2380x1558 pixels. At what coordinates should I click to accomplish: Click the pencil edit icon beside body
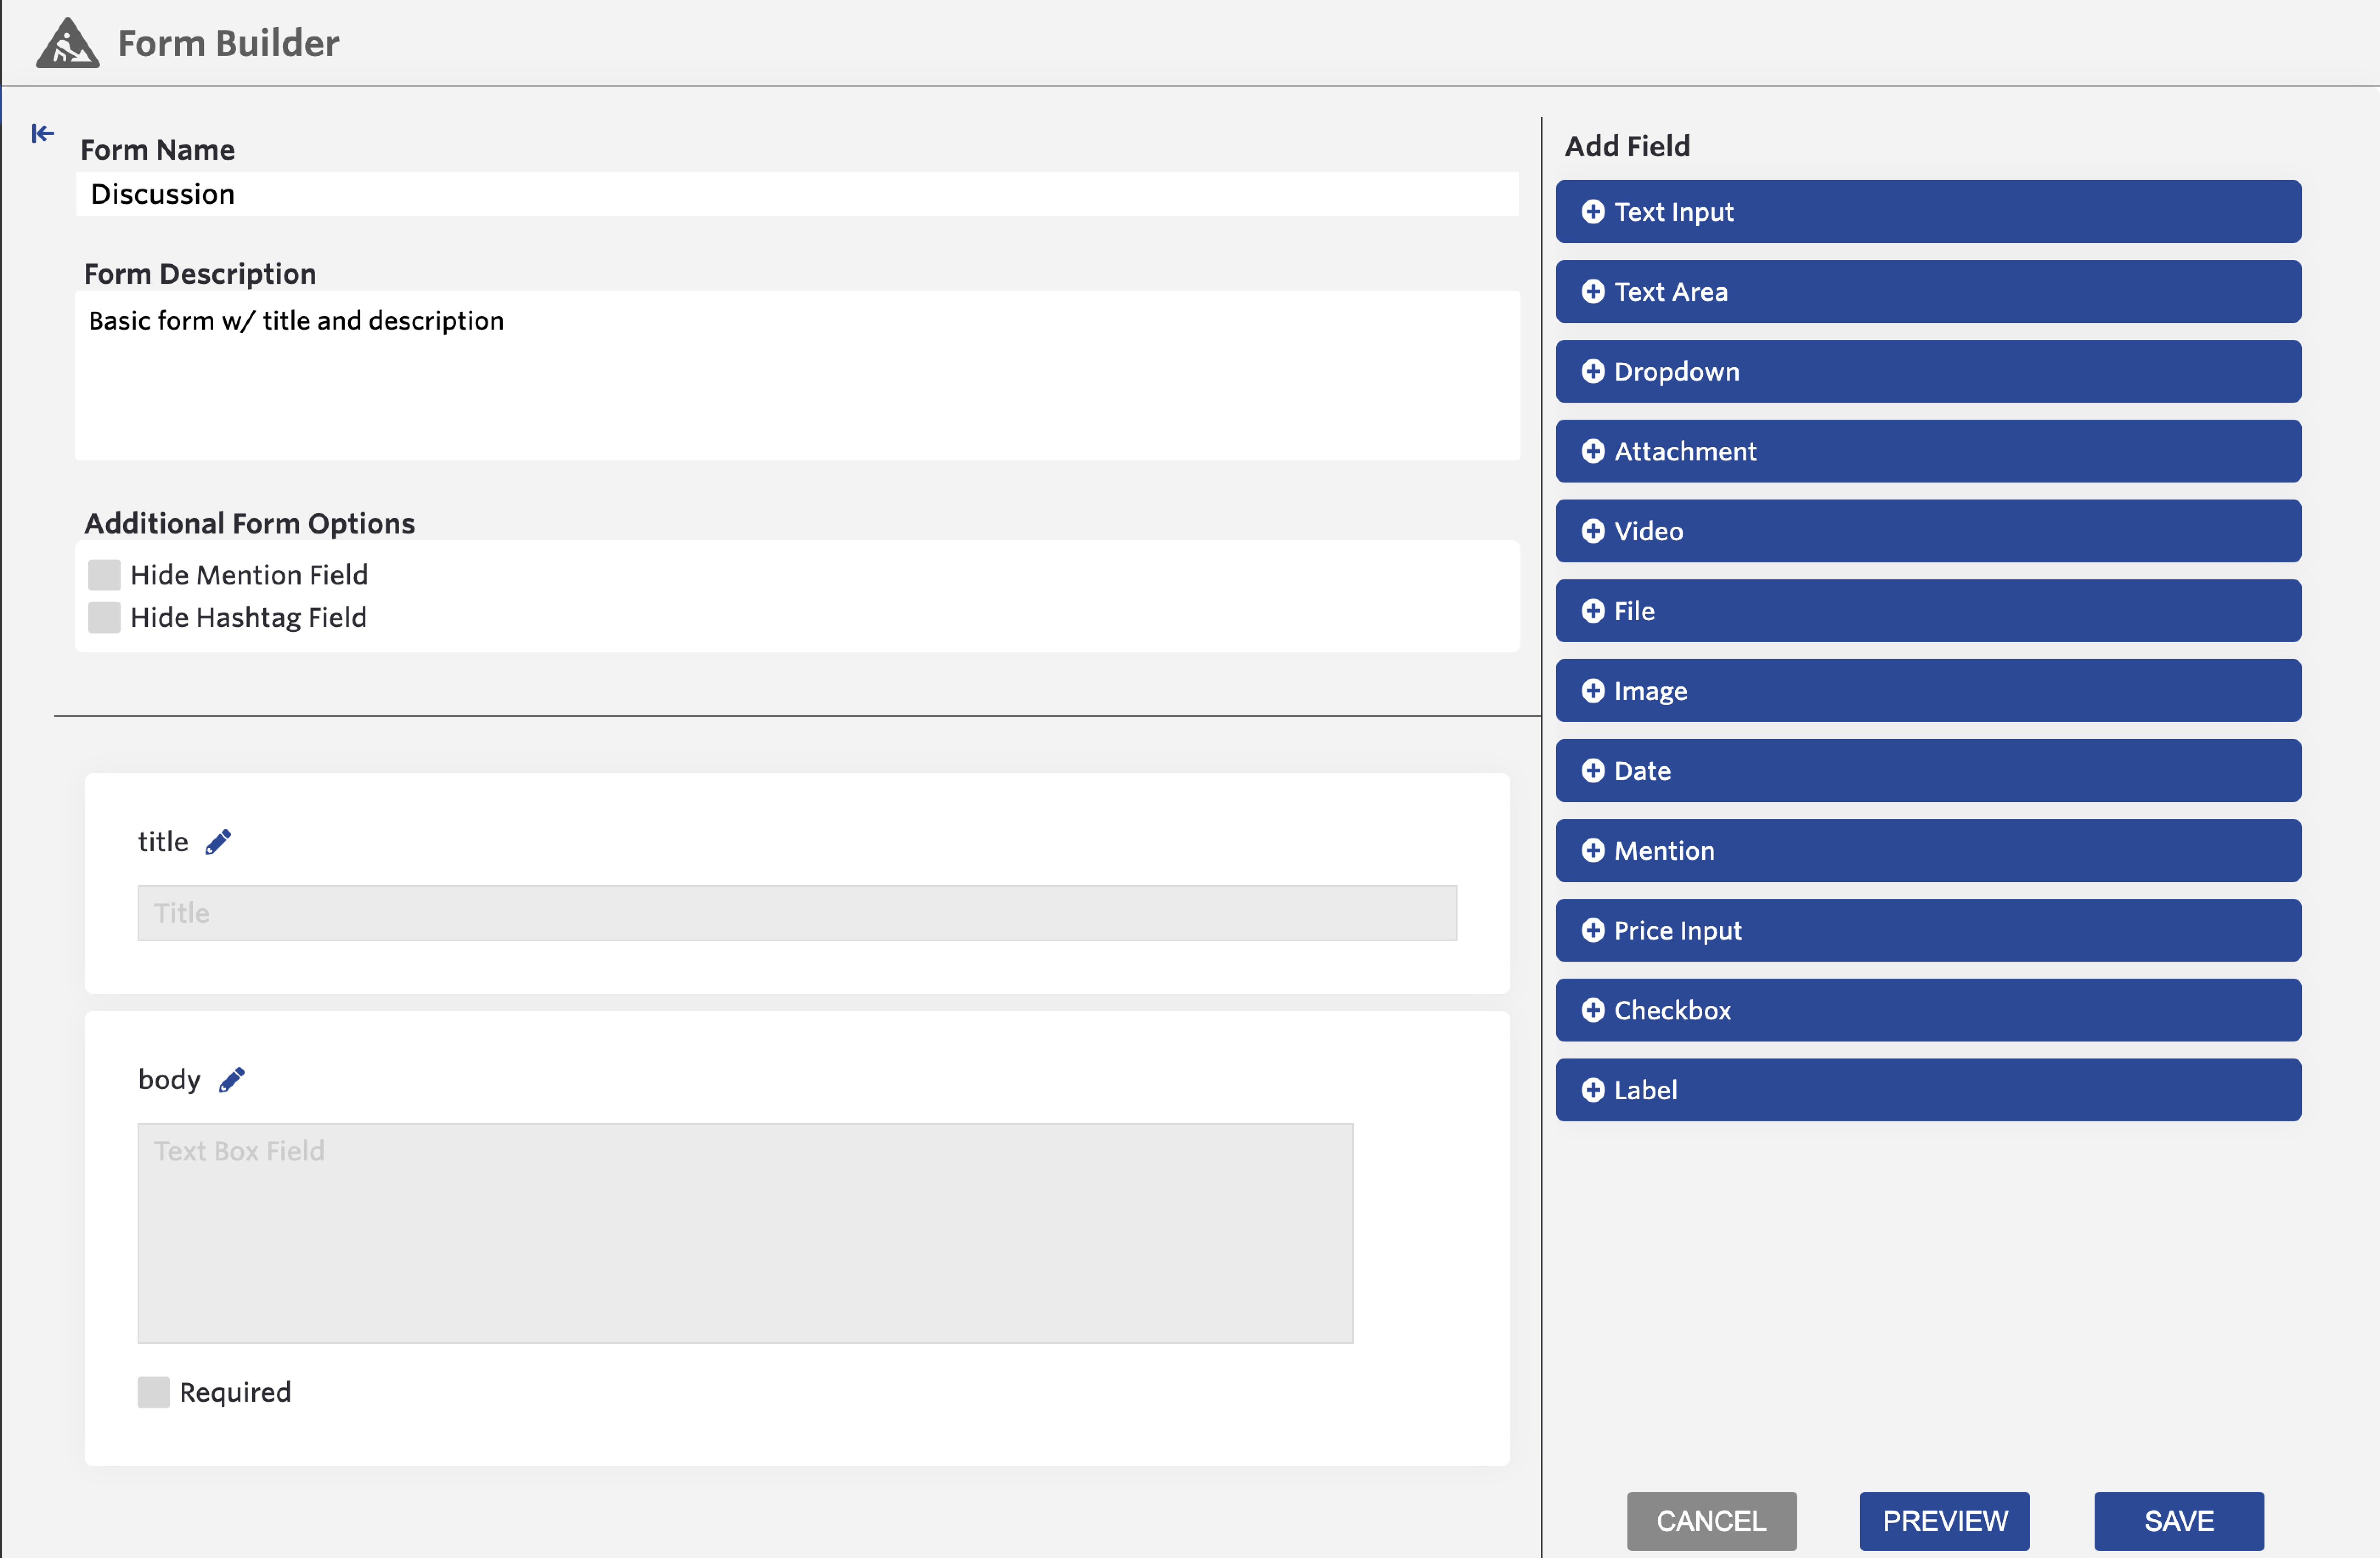pos(231,1080)
